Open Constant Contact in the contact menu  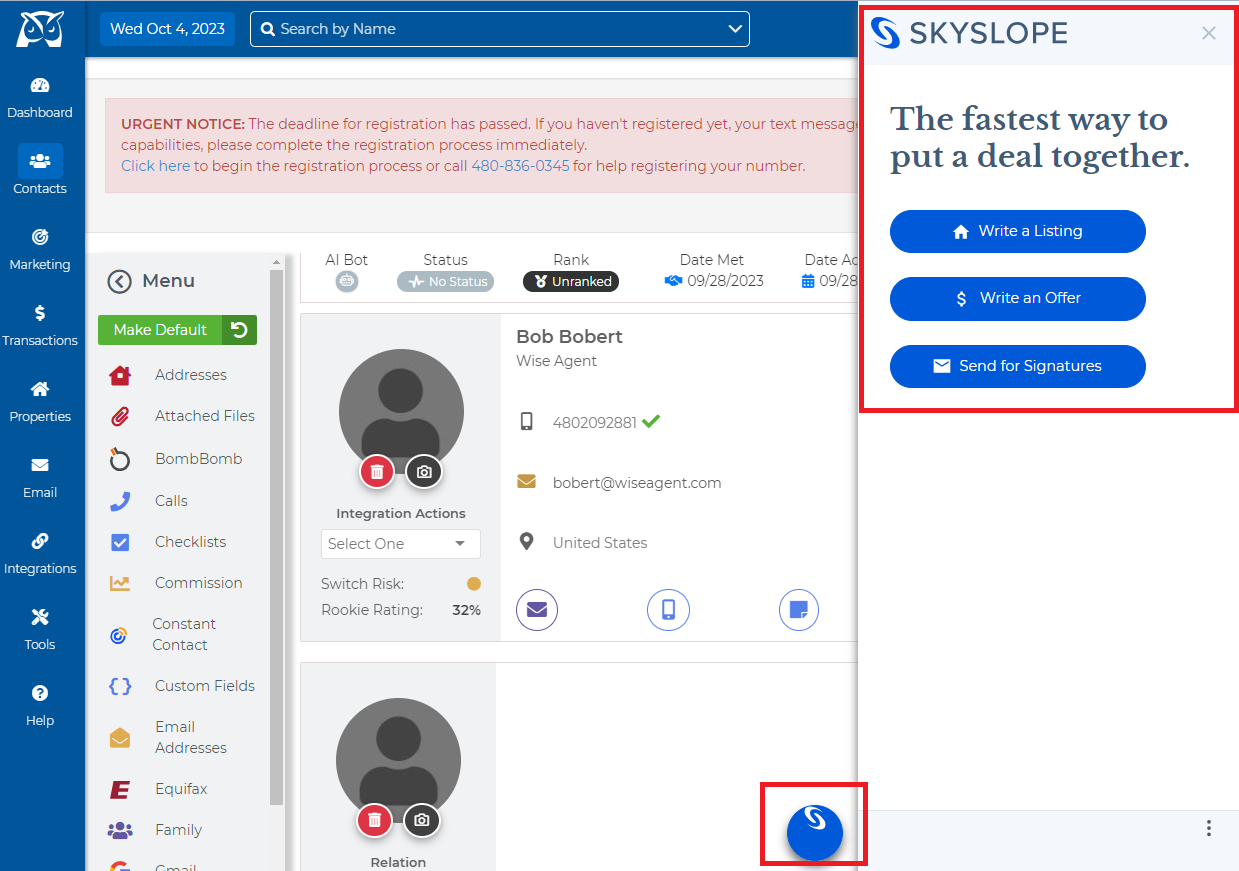184,634
